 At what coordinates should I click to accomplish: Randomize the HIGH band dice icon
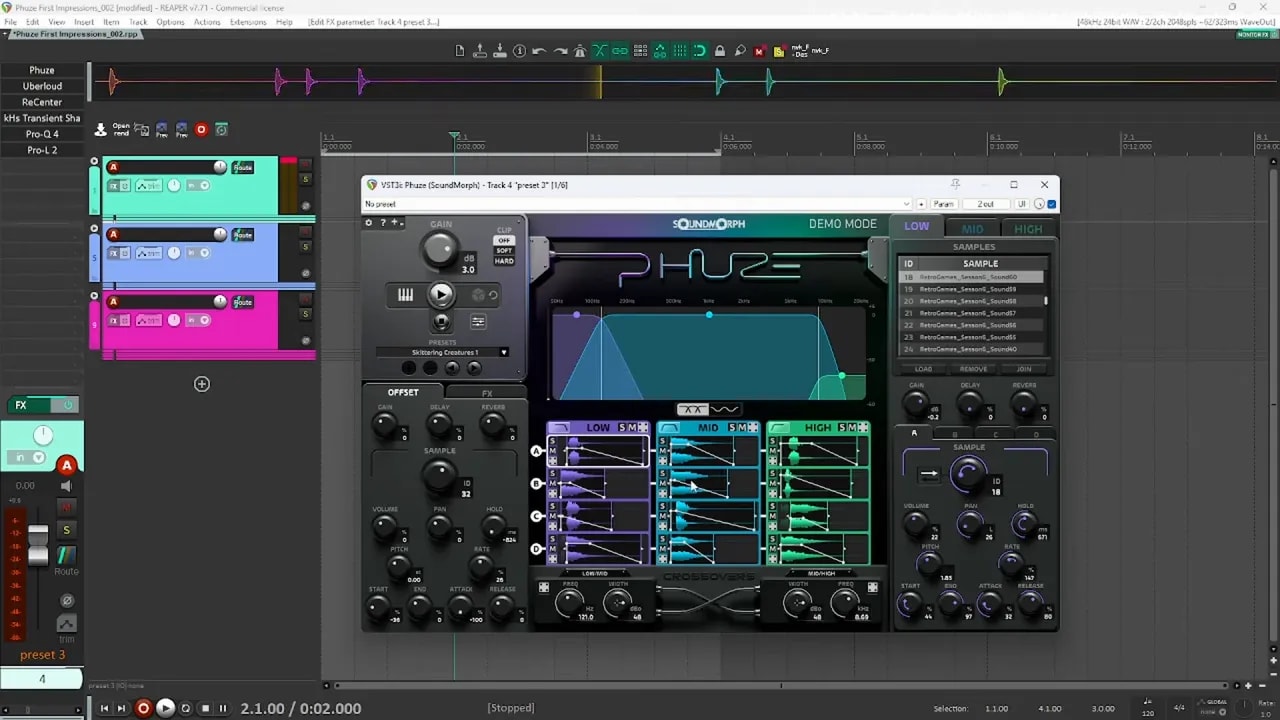point(863,428)
